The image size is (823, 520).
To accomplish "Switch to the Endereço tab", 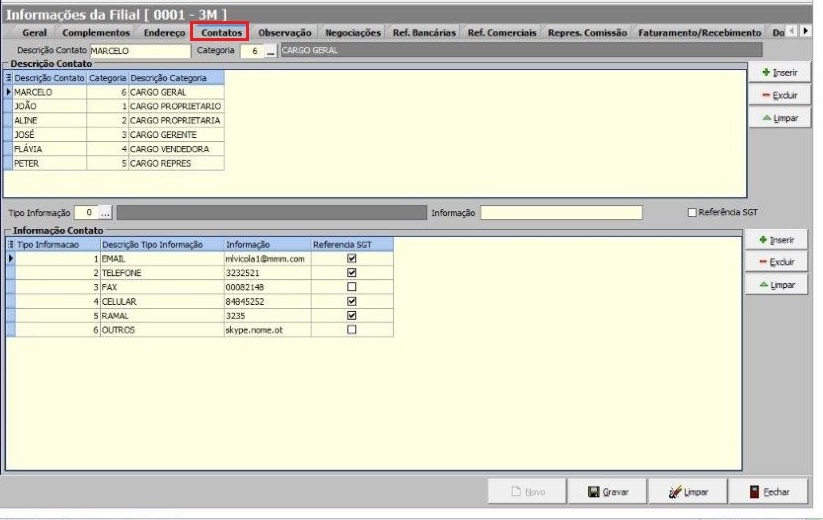I will point(162,33).
